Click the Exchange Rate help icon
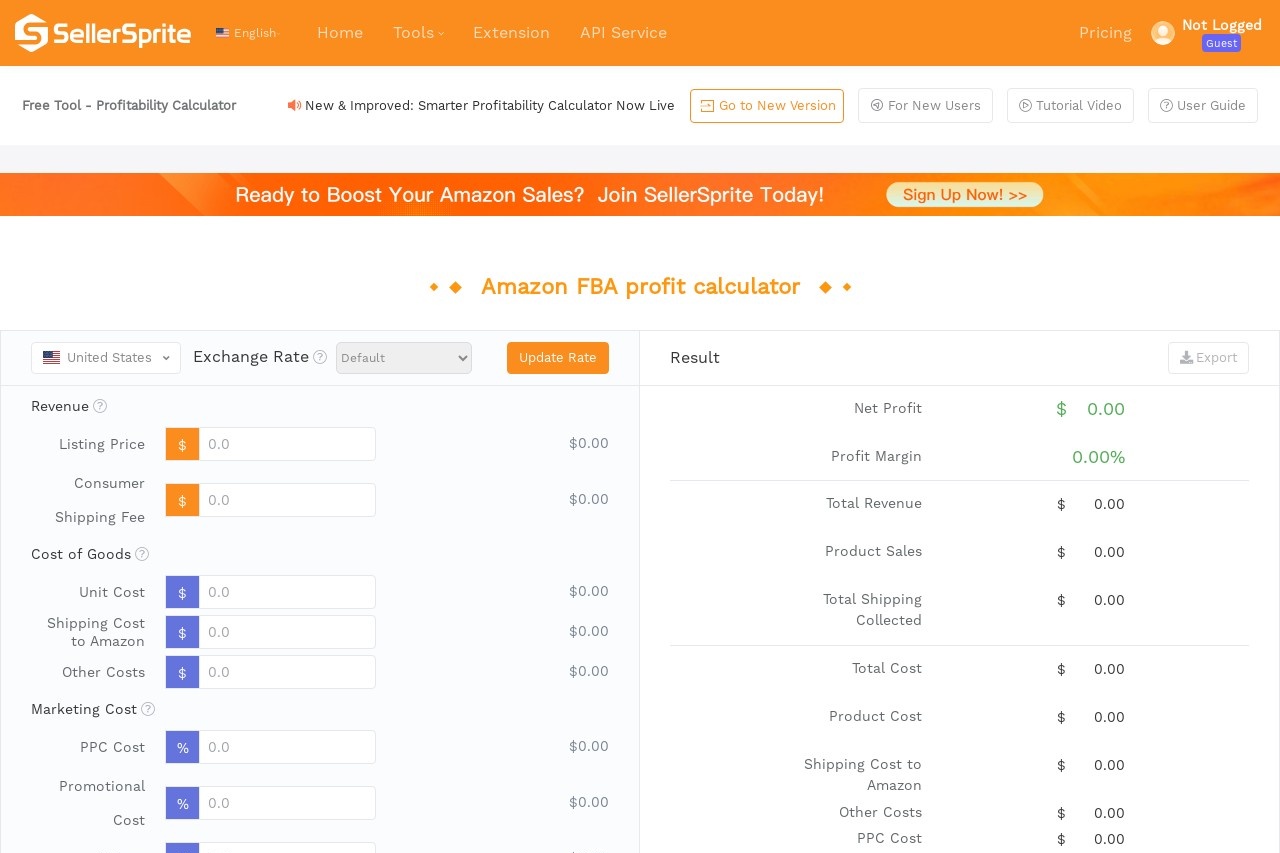Image resolution: width=1280 pixels, height=853 pixels. (320, 357)
